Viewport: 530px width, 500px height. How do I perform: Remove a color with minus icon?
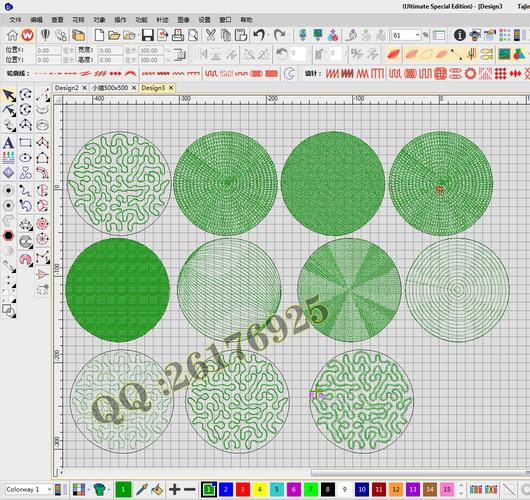click(190, 489)
